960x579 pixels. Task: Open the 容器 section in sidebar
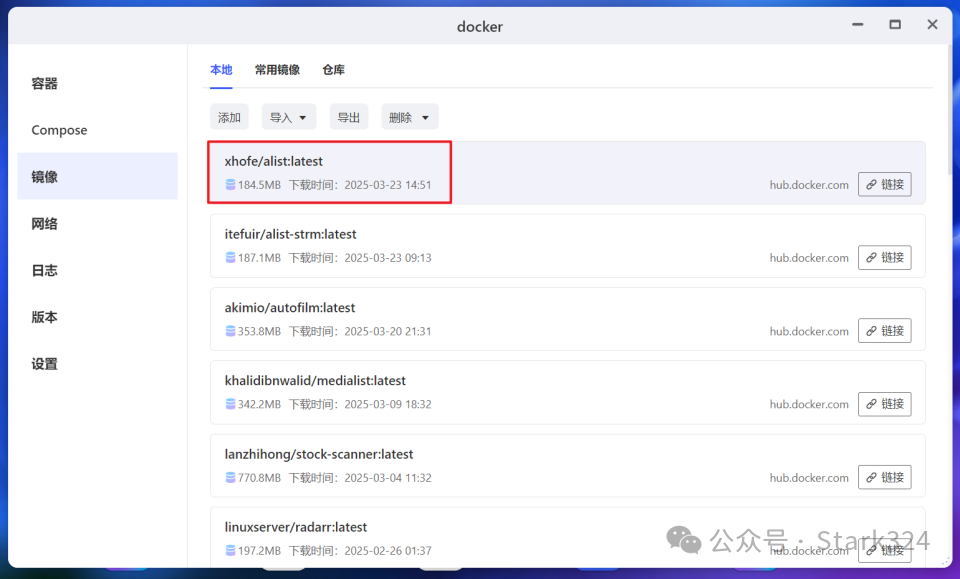pos(45,84)
